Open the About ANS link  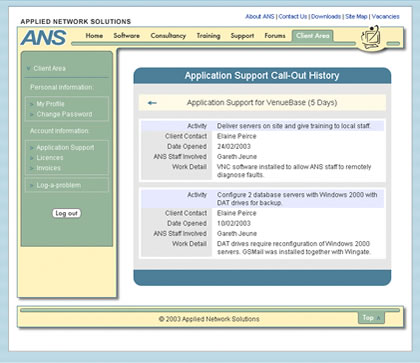tap(260, 16)
